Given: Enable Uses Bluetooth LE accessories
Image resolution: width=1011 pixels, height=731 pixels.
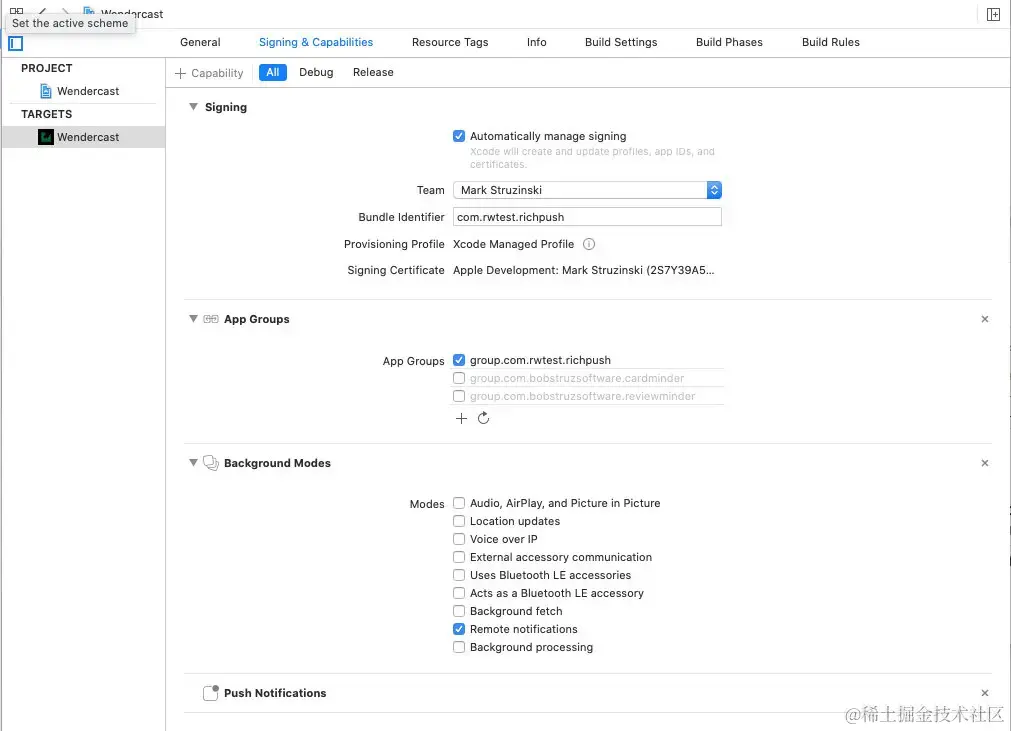Looking at the screenshot, I should point(459,575).
